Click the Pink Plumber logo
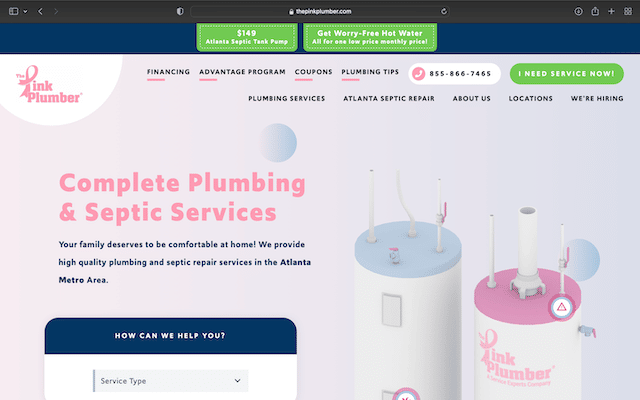 pos(49,84)
